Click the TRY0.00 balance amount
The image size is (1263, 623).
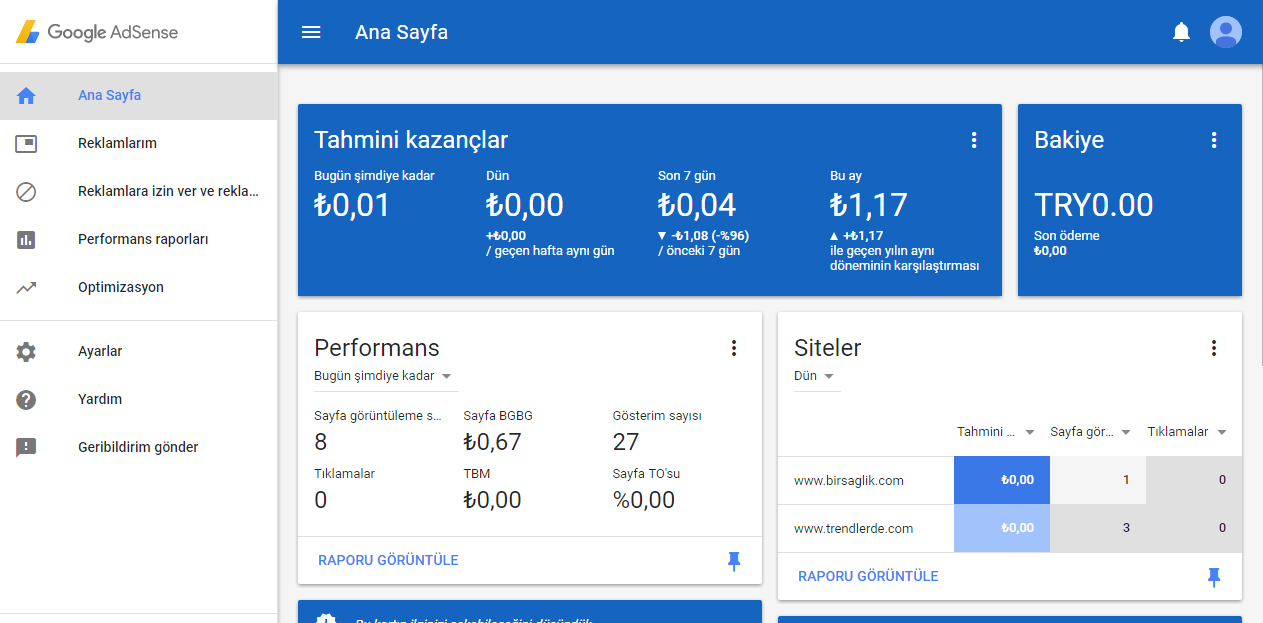(1094, 205)
